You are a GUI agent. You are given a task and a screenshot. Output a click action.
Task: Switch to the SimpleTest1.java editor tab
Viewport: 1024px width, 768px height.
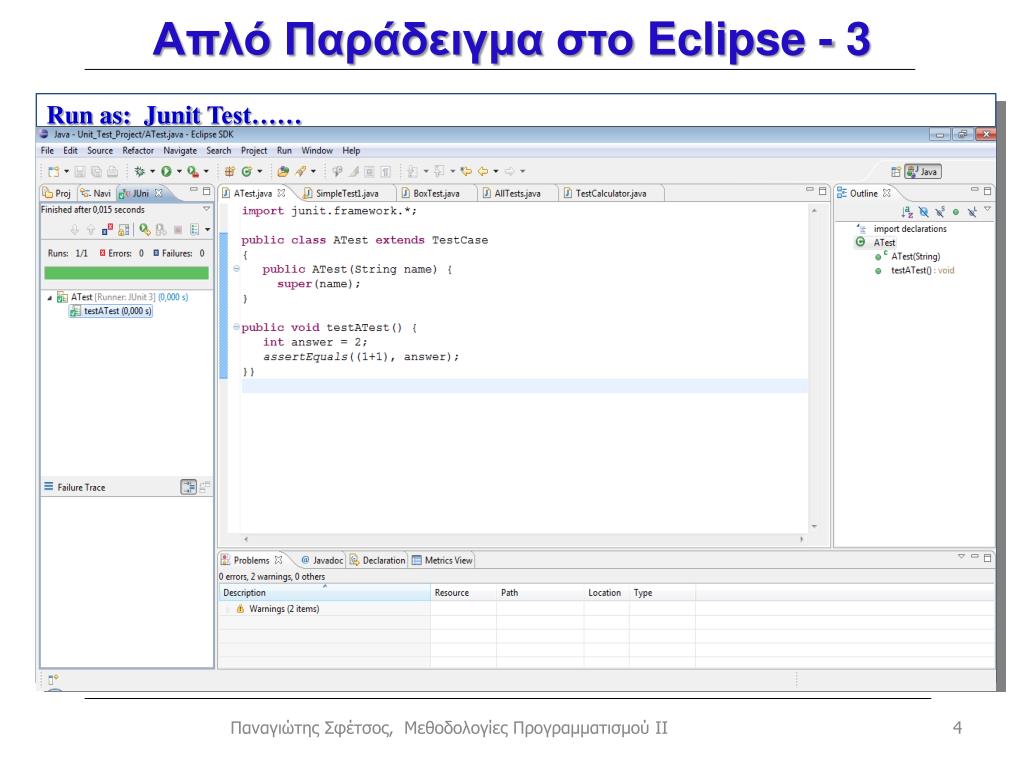click(347, 193)
